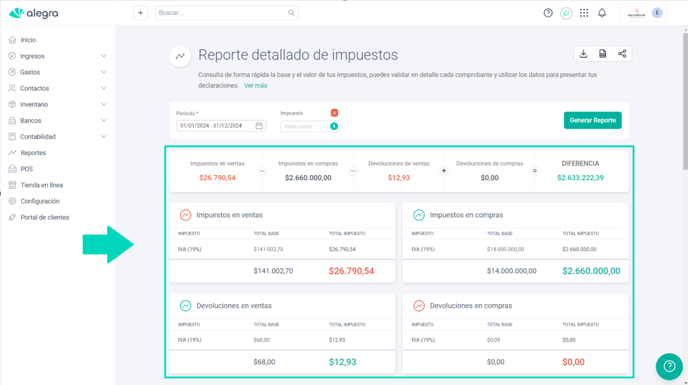Click the report chart icon beside title
This screenshot has height=385, width=688.
[180, 56]
